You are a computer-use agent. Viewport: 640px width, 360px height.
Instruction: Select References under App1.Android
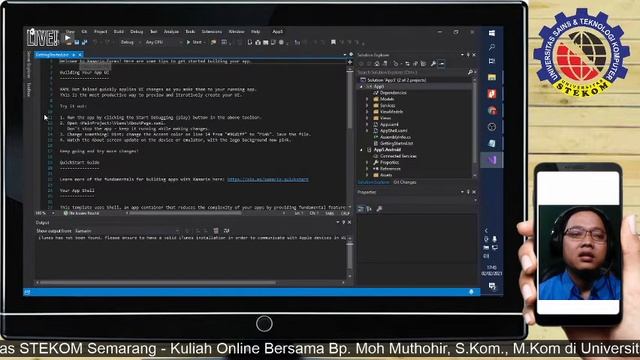389,169
